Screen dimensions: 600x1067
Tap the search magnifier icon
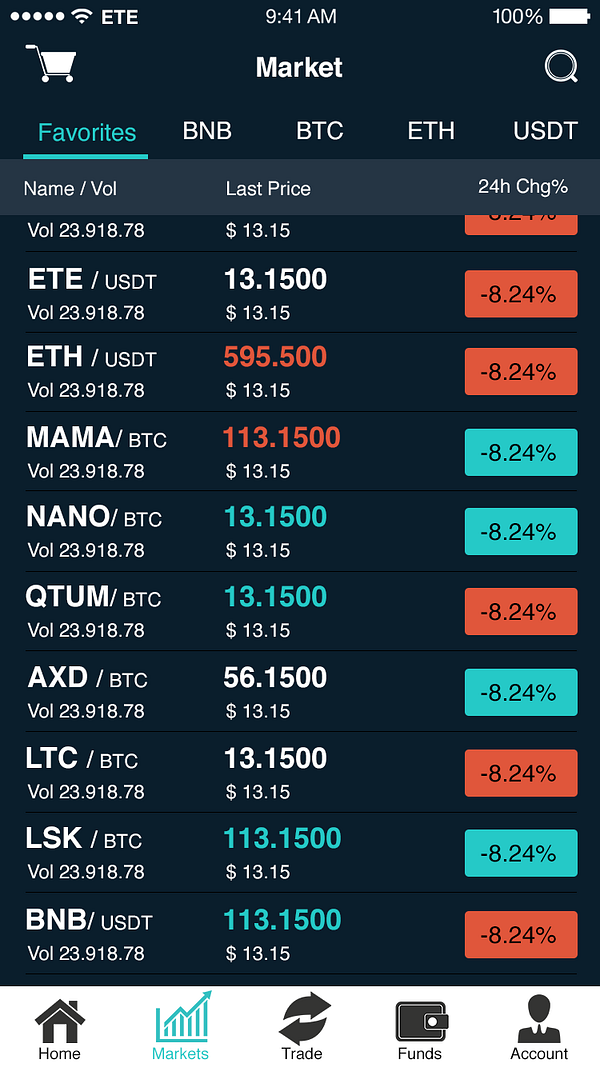pos(562,67)
